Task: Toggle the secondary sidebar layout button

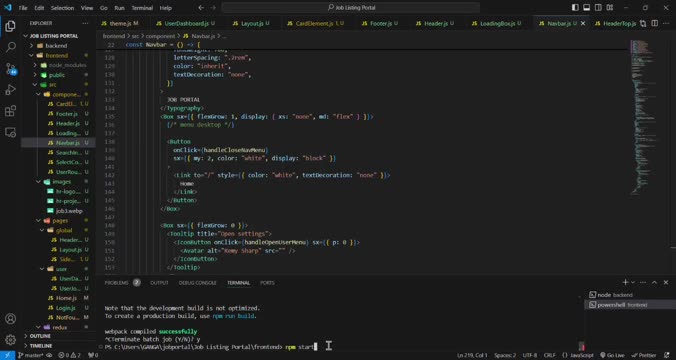Action: point(598,8)
